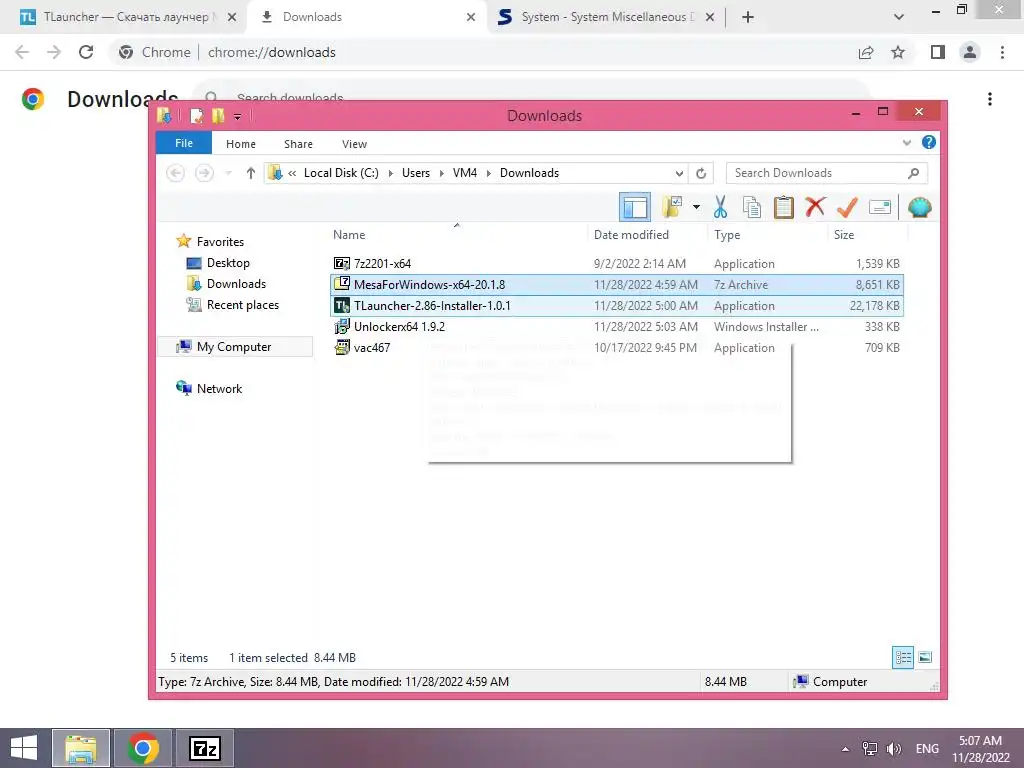Click the VM4 breadcrumb segment
Viewport: 1024px width, 768px height.
coord(464,173)
